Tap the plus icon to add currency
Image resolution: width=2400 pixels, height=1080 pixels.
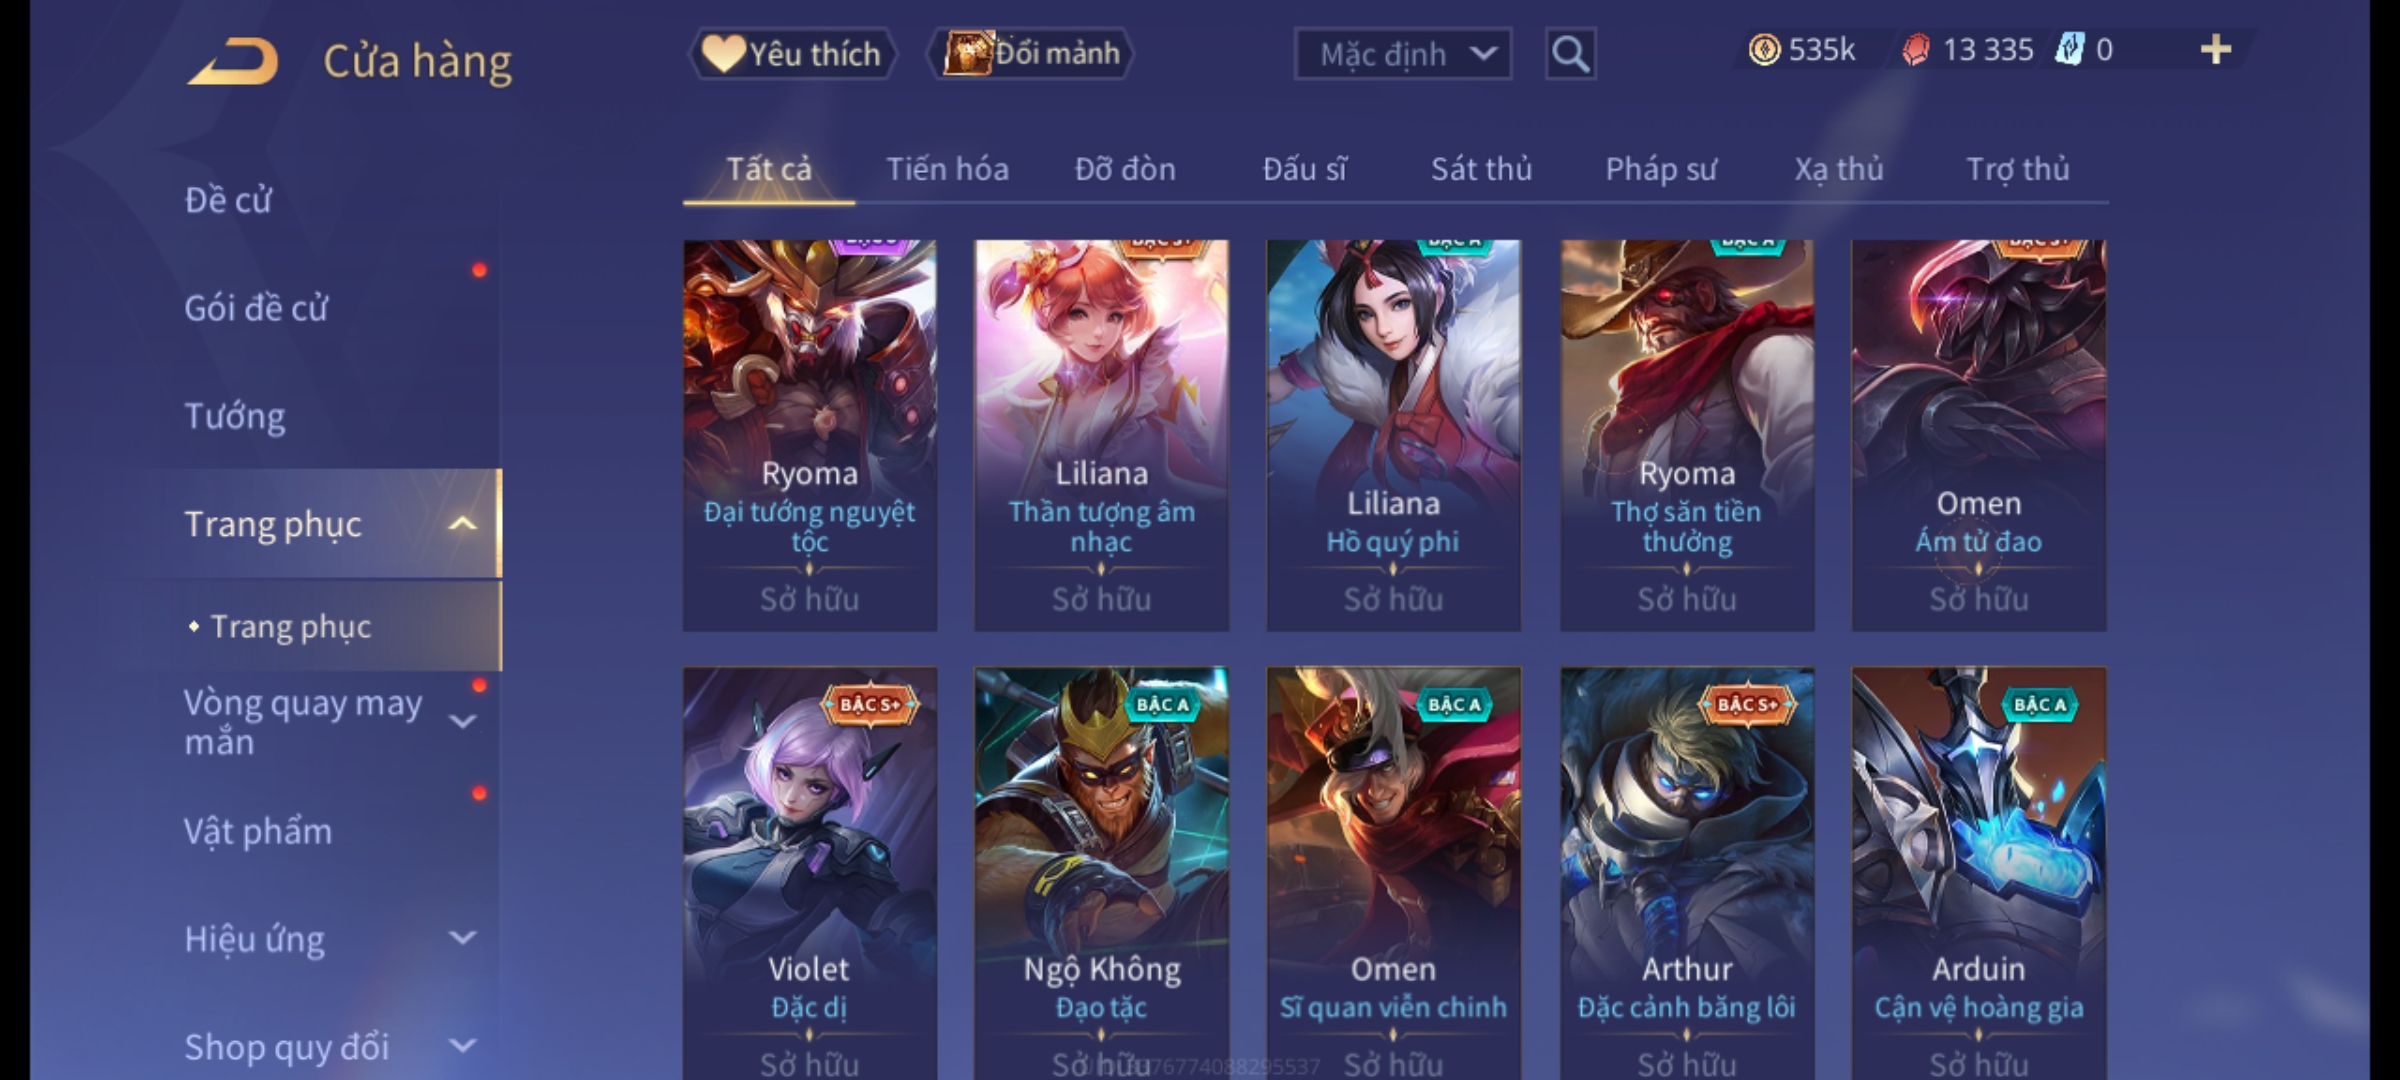click(x=2216, y=50)
